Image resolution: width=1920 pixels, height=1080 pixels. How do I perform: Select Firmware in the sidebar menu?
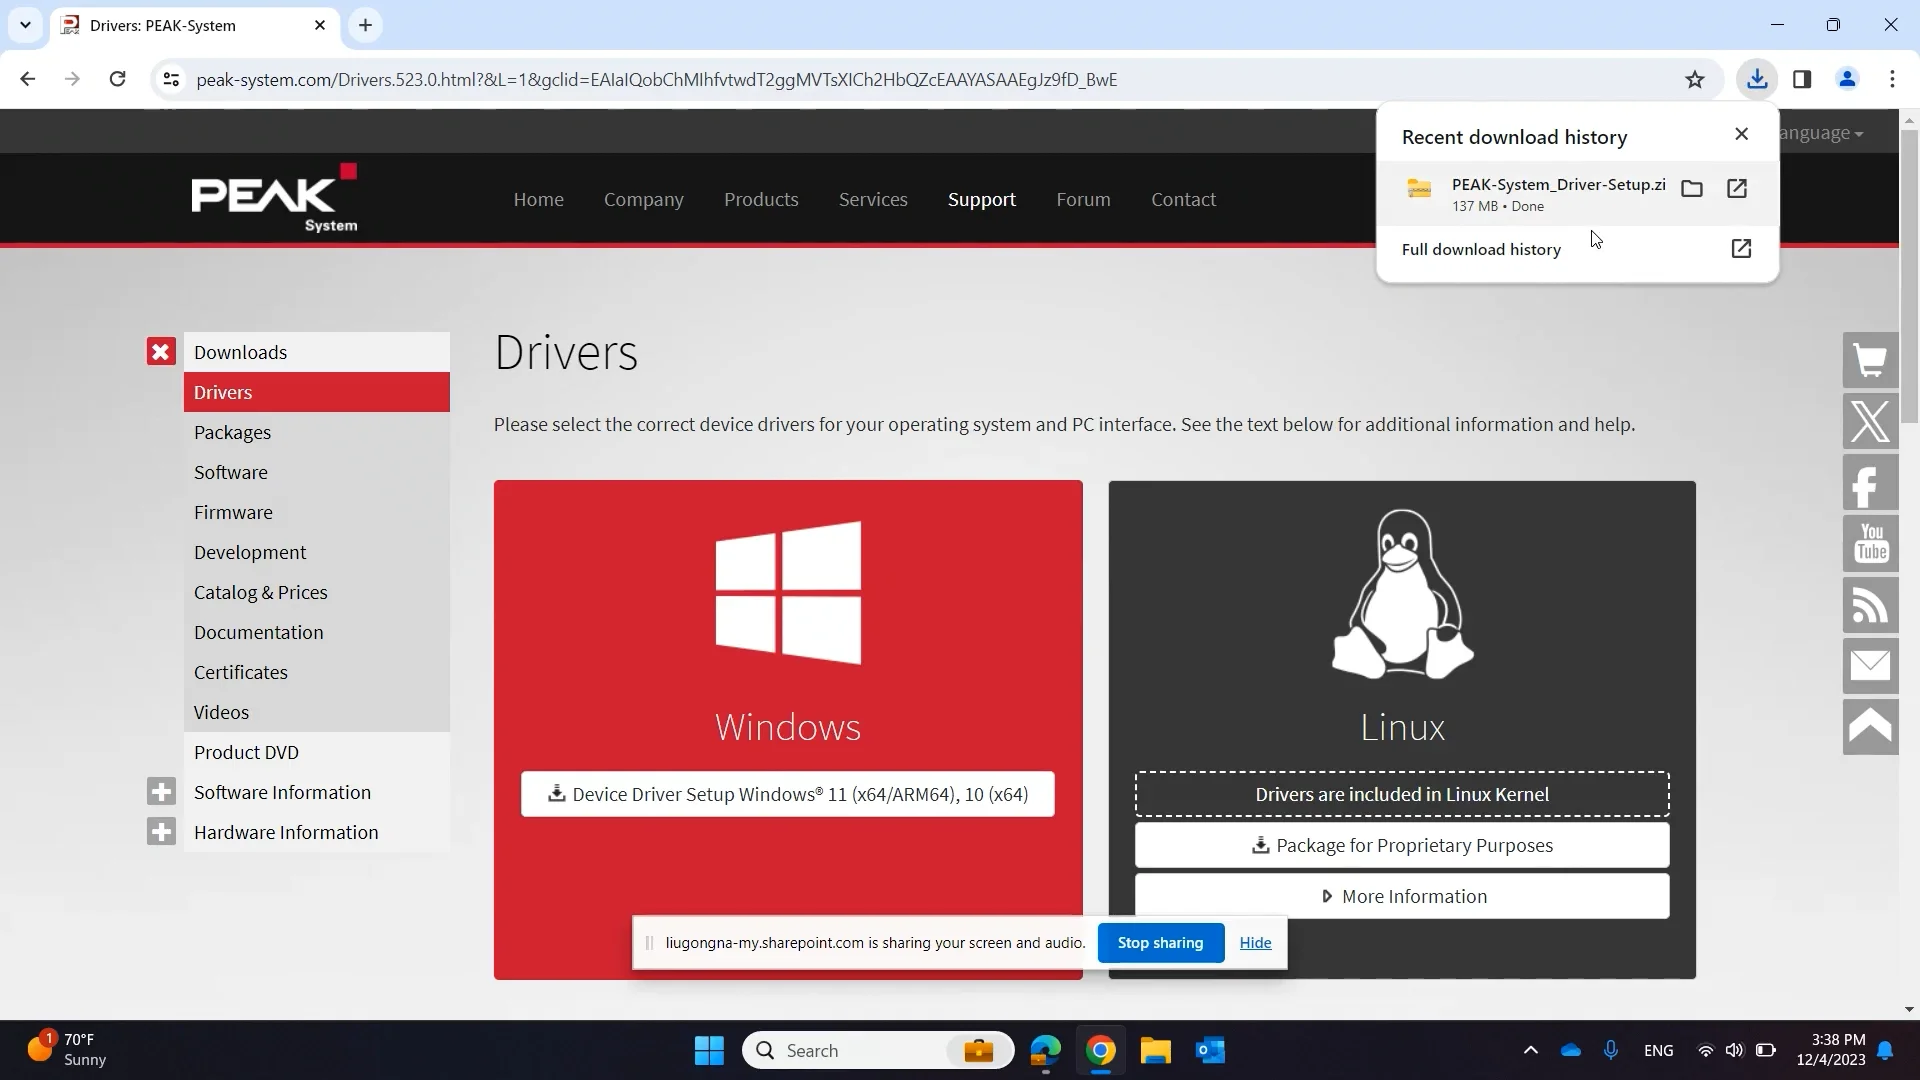233,513
